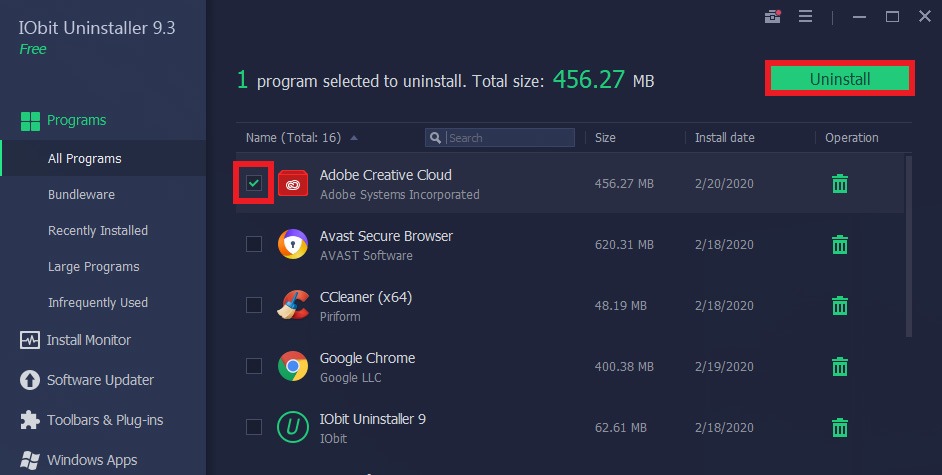The image size is (942, 475).
Task: Click the 48.19 MB size value
Action: tap(621, 306)
